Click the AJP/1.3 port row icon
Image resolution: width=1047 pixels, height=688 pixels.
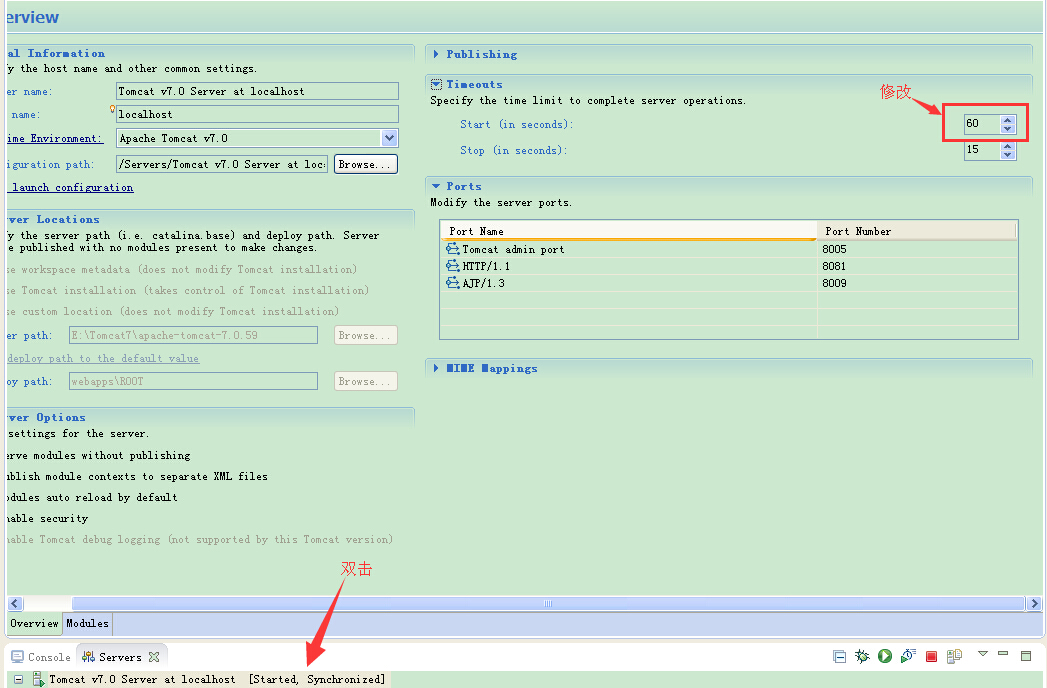(453, 283)
